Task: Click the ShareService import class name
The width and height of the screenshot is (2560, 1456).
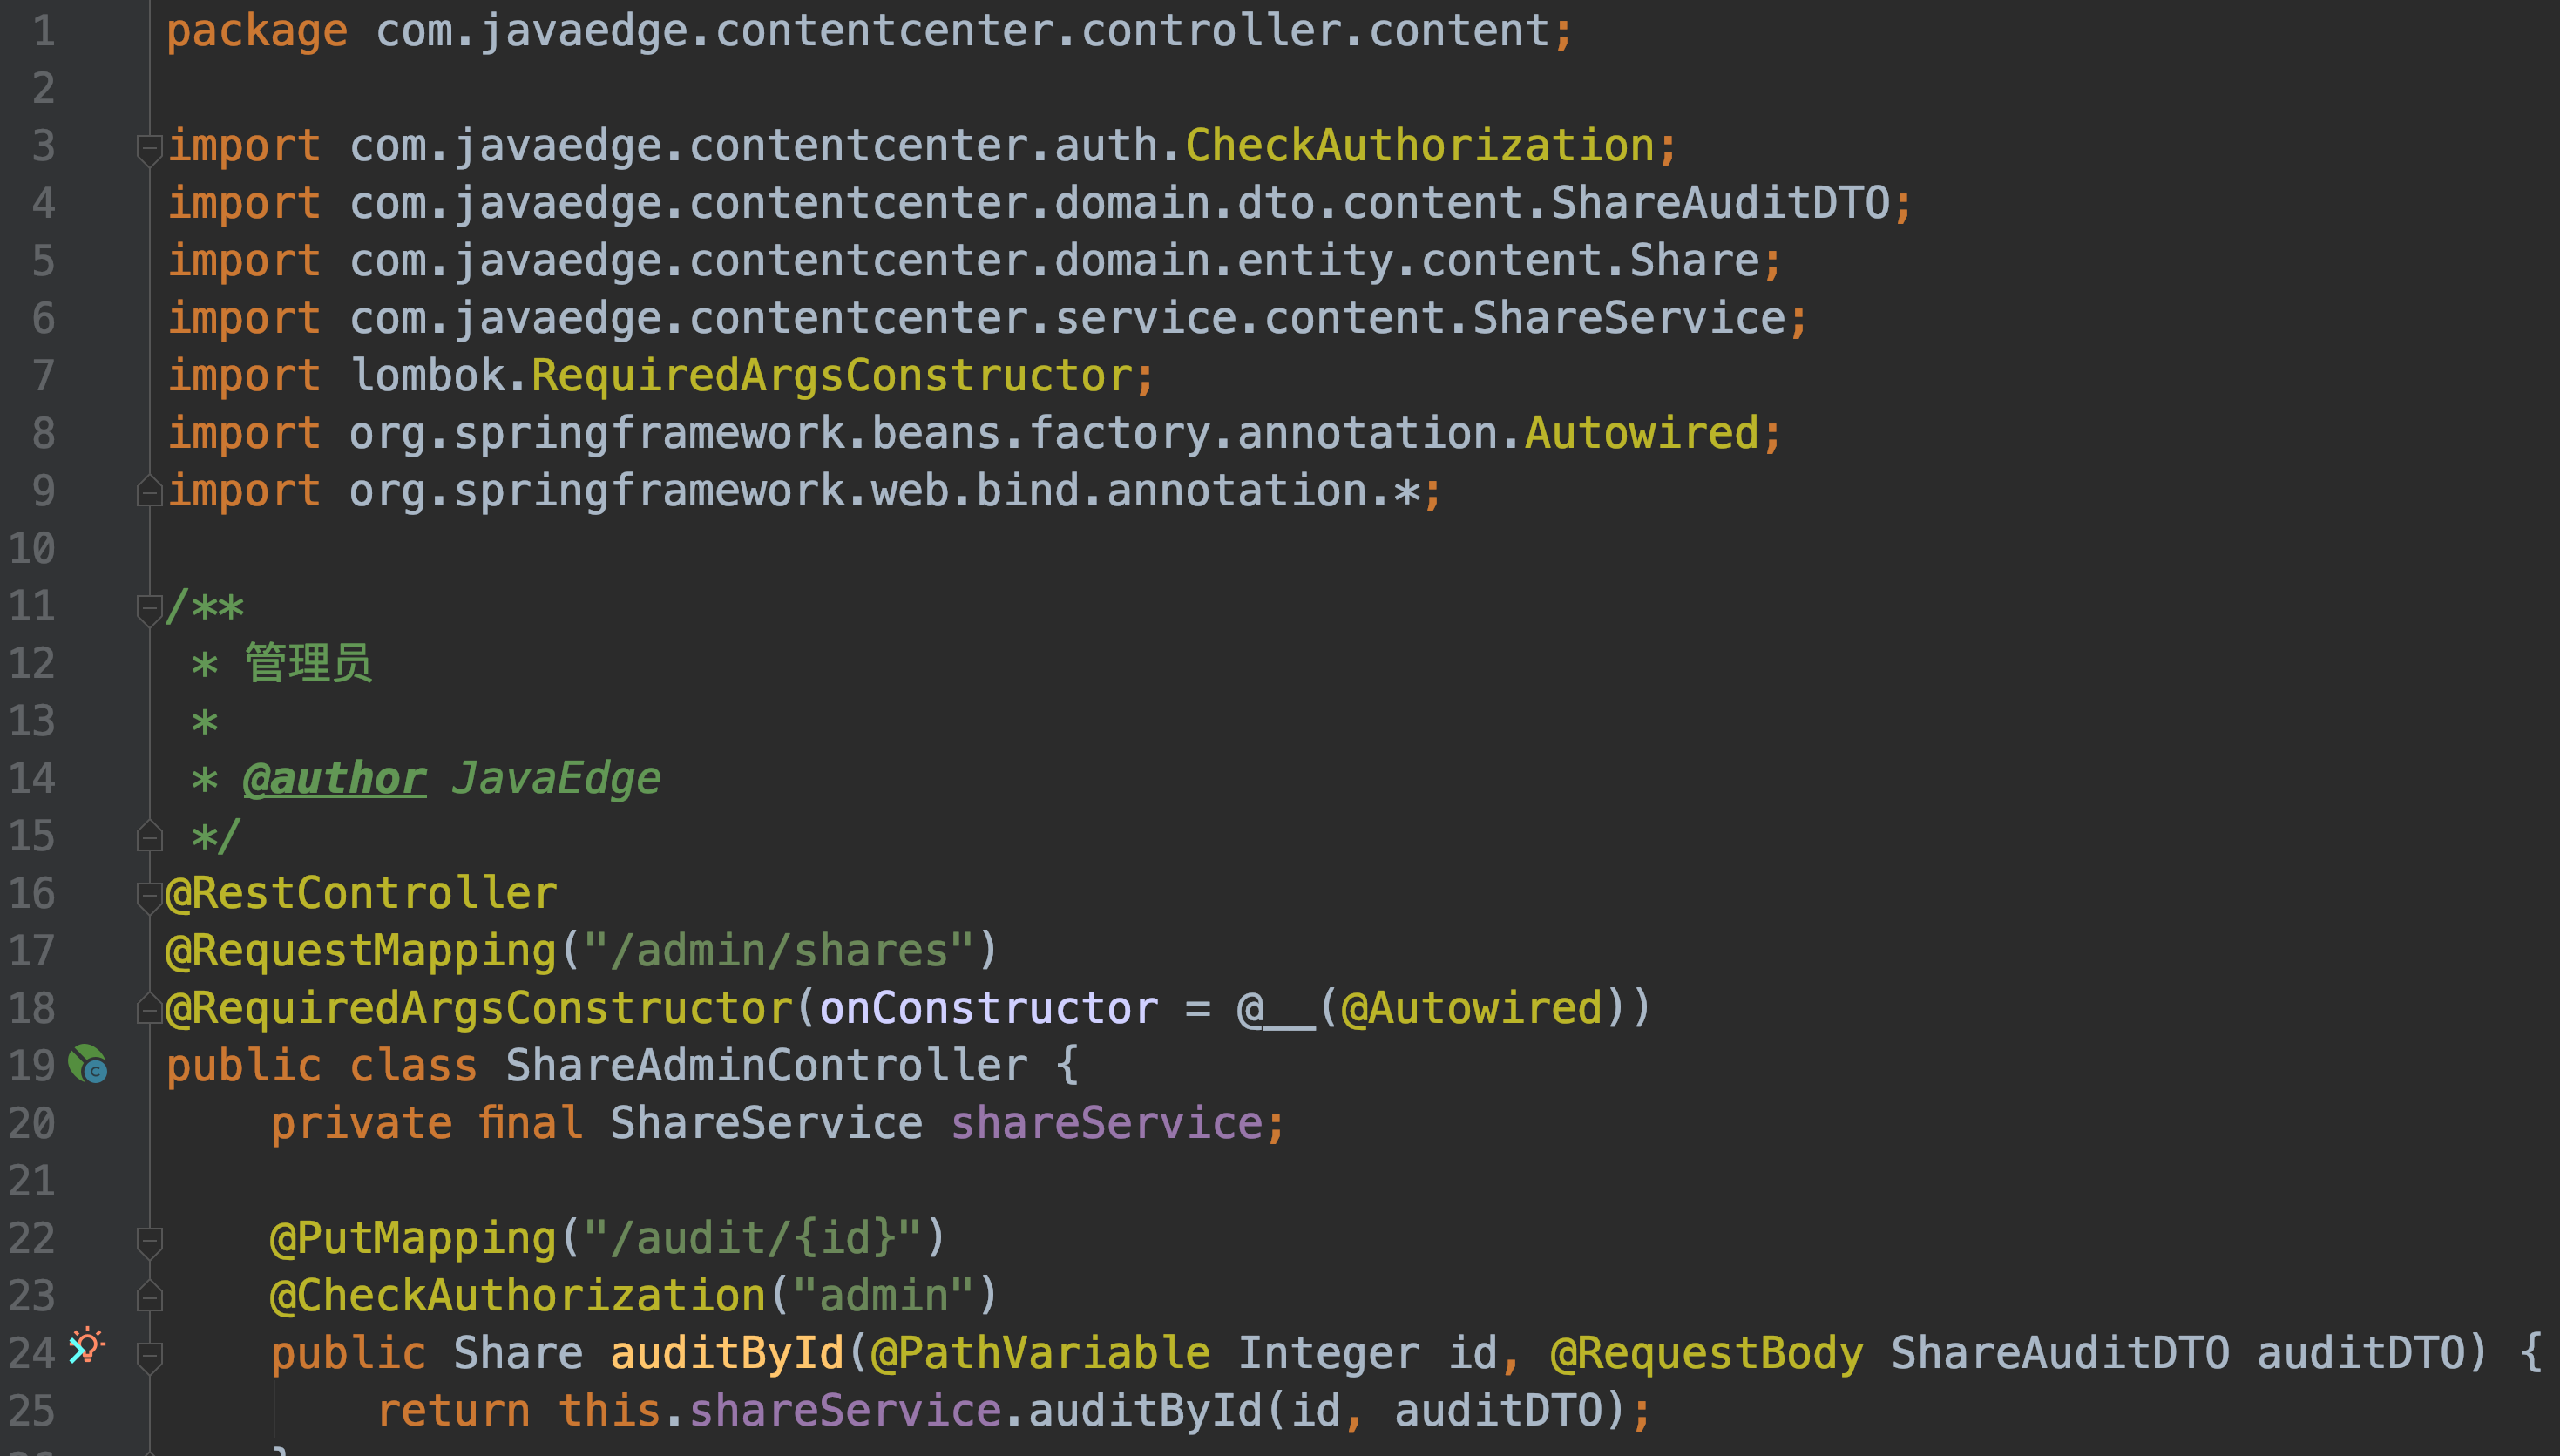Action: click(x=1629, y=318)
